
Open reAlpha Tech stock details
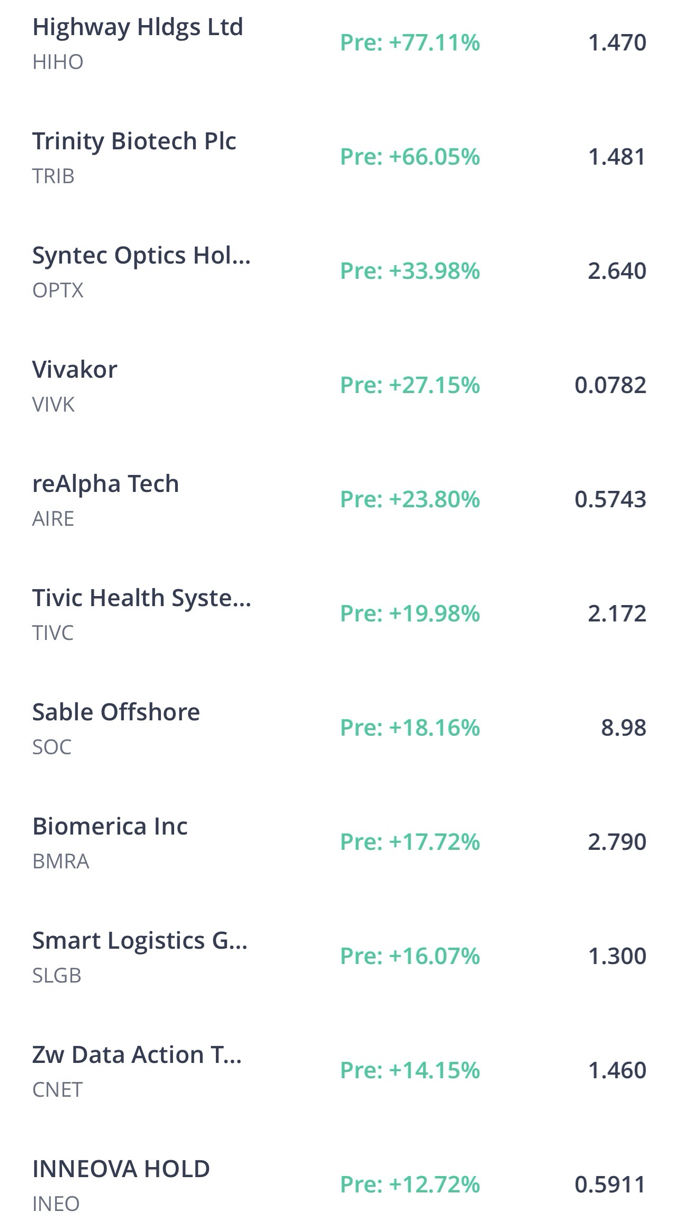339,499
